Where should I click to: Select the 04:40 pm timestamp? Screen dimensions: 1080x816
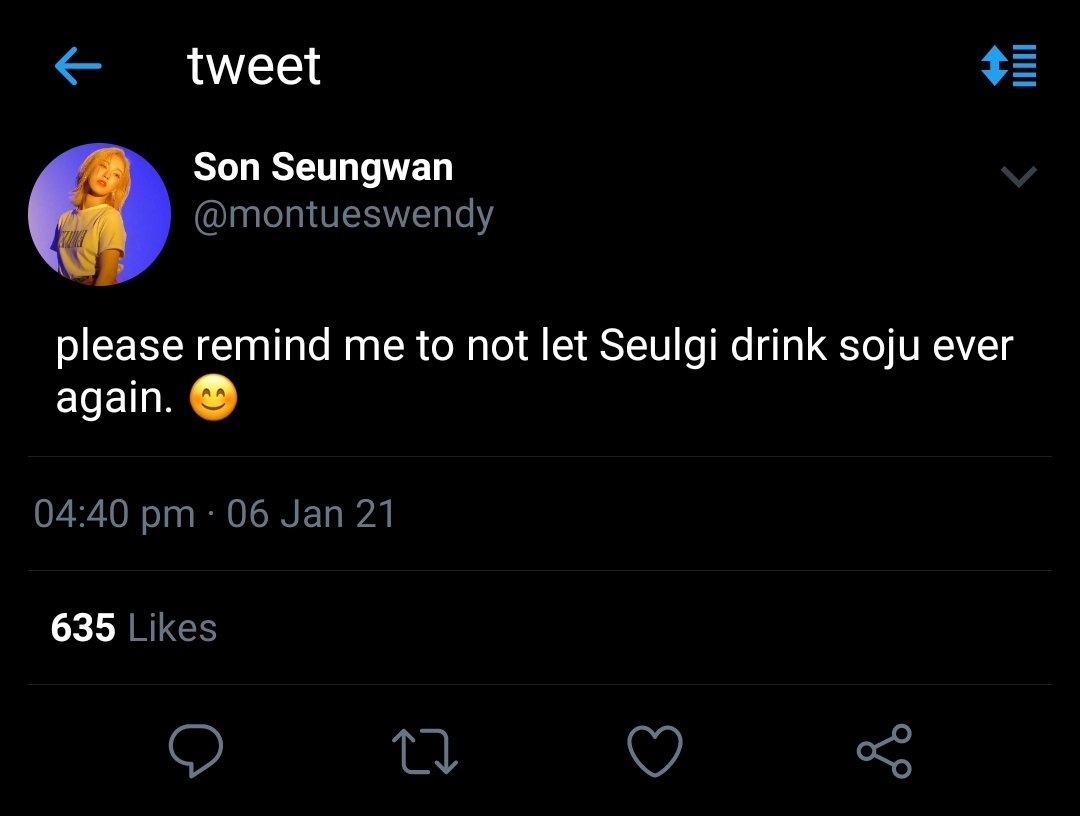[x=114, y=514]
